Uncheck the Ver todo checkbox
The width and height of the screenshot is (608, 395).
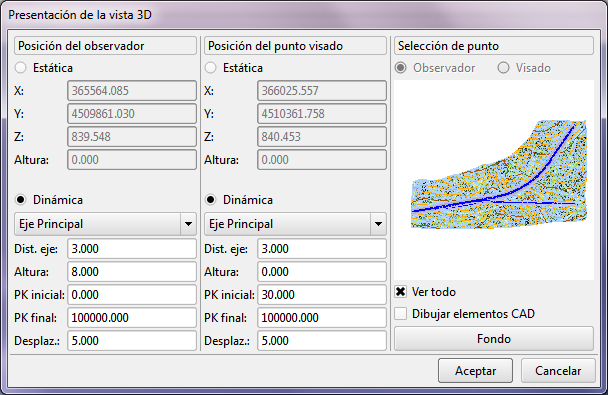(401, 292)
